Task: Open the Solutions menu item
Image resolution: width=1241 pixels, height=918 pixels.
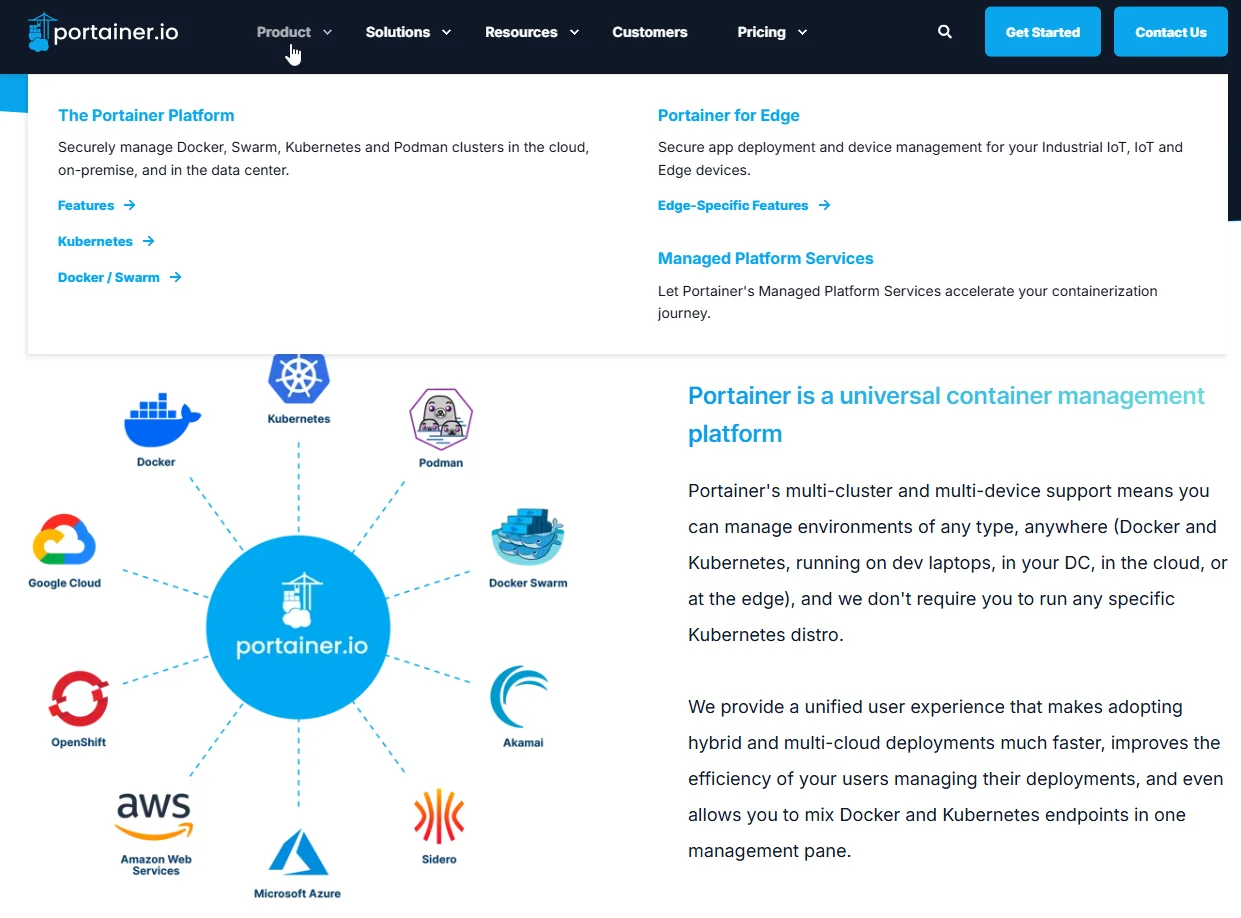Action: click(398, 32)
